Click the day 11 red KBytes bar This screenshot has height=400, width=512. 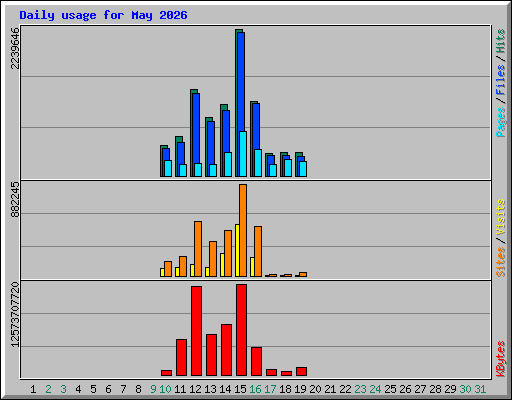point(181,358)
